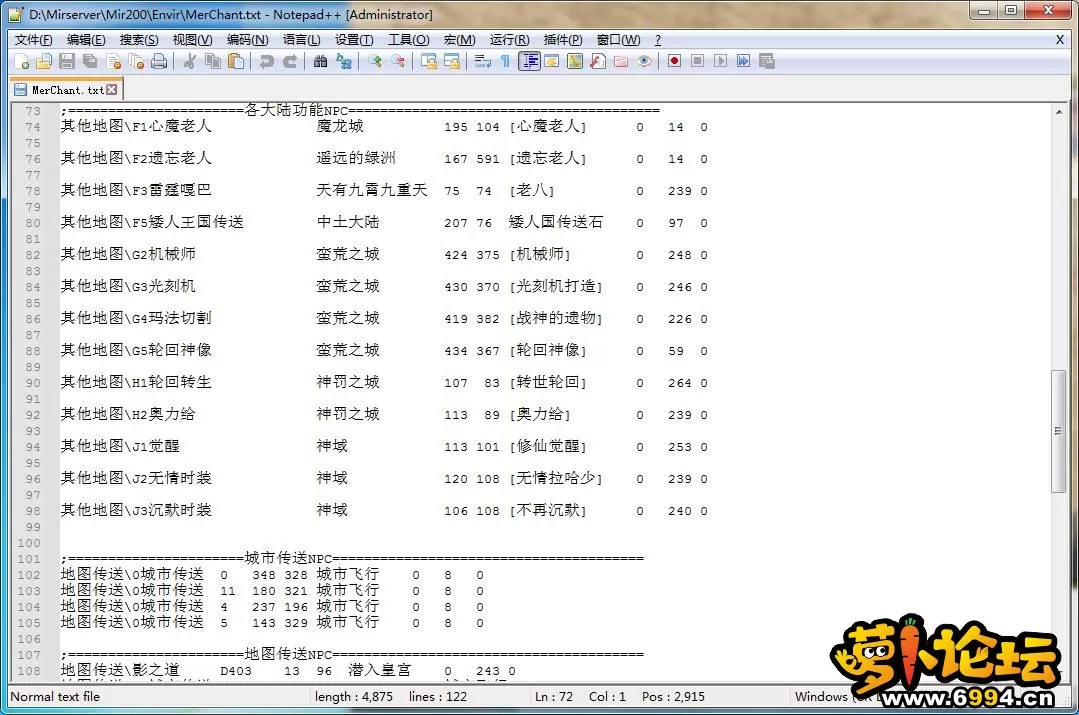Open the 工具(O) menu
The image size is (1079, 715).
[x=408, y=40]
